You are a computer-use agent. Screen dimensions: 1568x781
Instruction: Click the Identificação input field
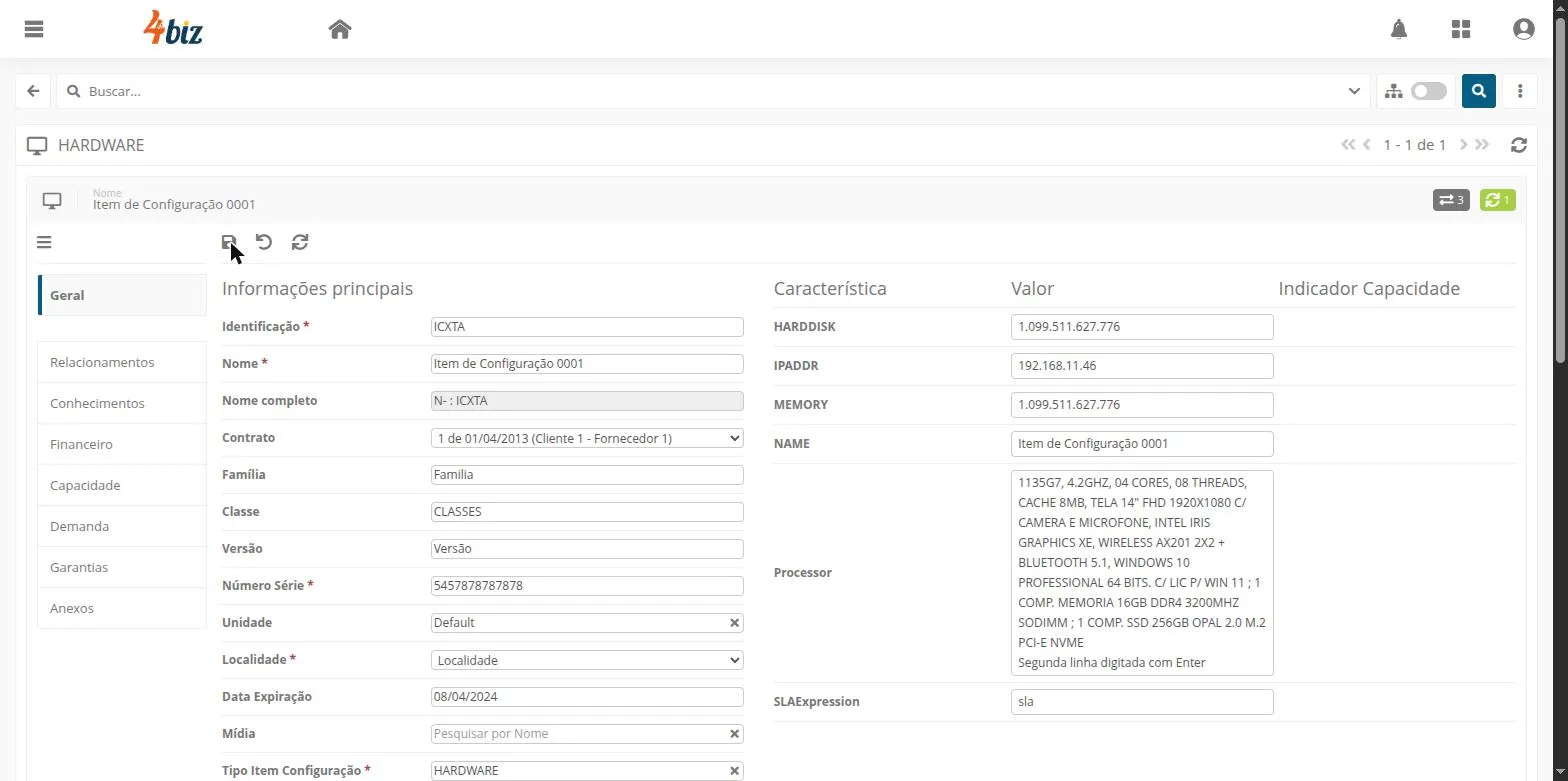click(x=587, y=327)
